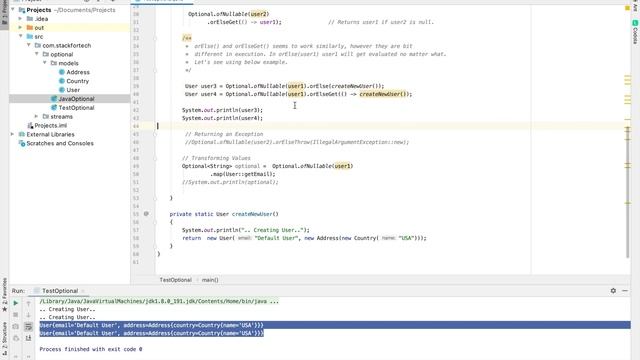Click the Stop process square icon

[16, 315]
